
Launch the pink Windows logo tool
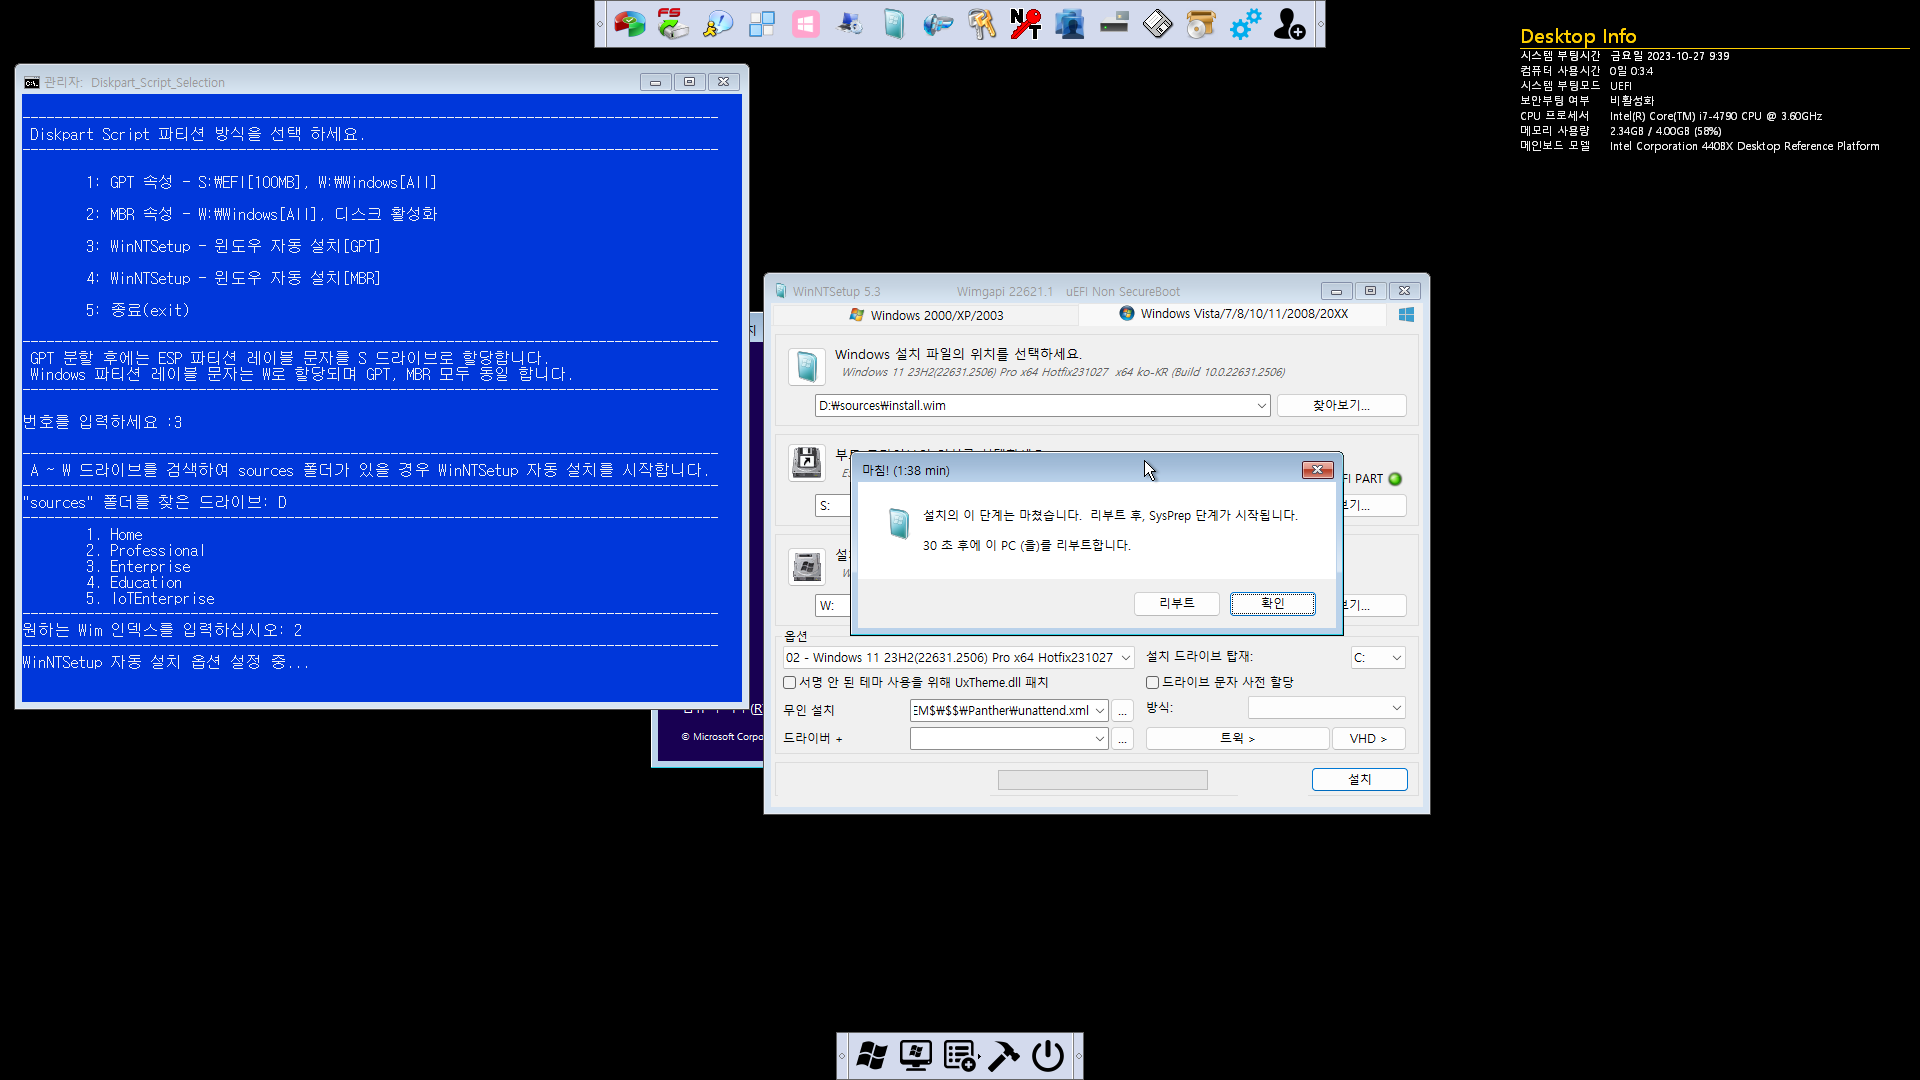coord(805,24)
